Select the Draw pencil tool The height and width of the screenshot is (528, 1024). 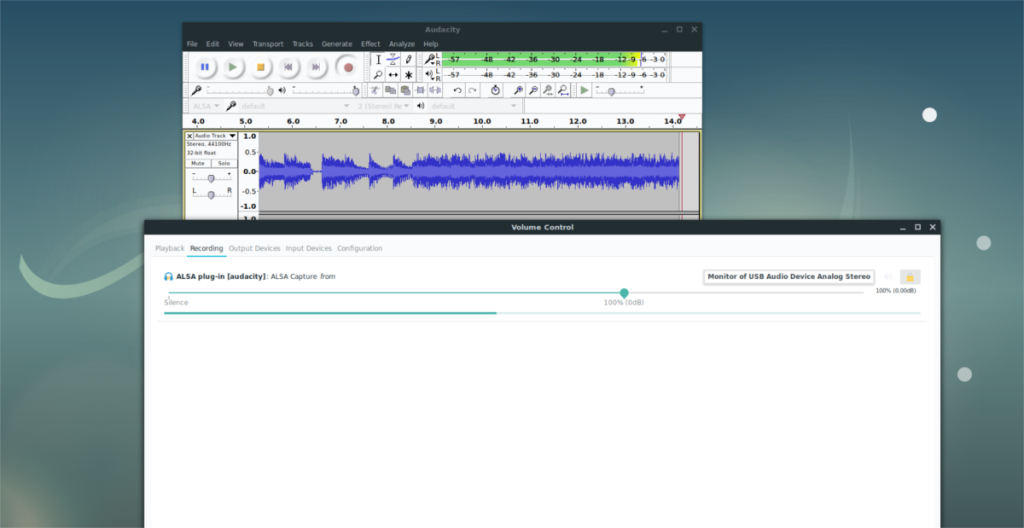(x=408, y=60)
